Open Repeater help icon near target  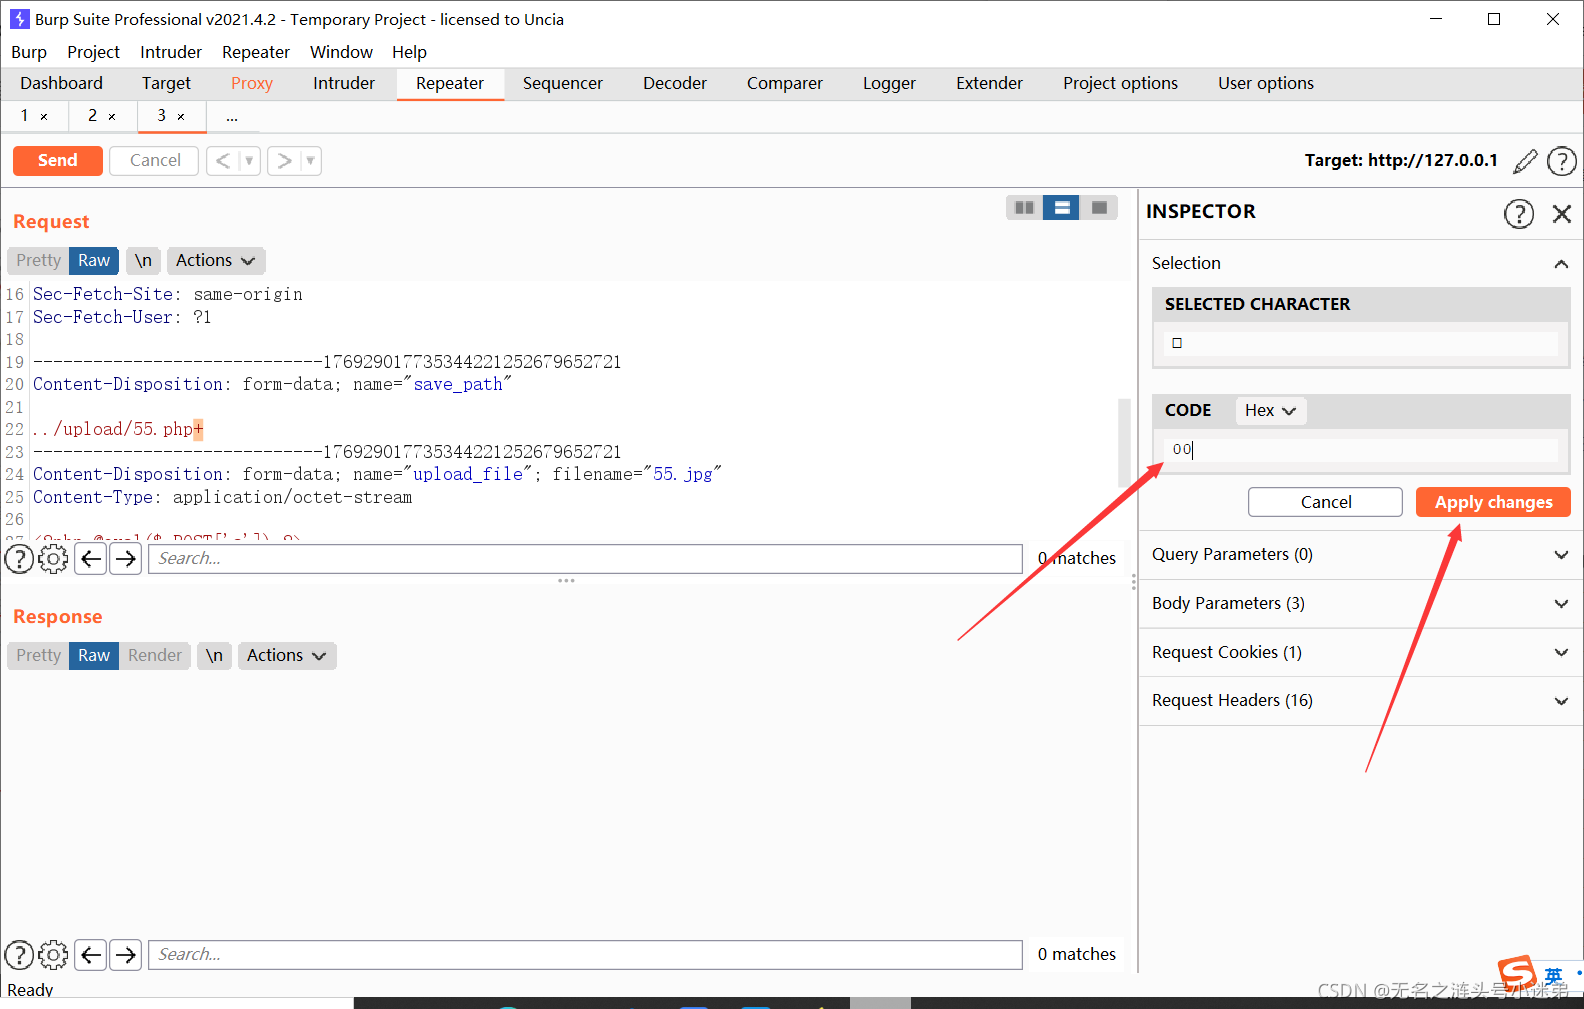click(1561, 161)
